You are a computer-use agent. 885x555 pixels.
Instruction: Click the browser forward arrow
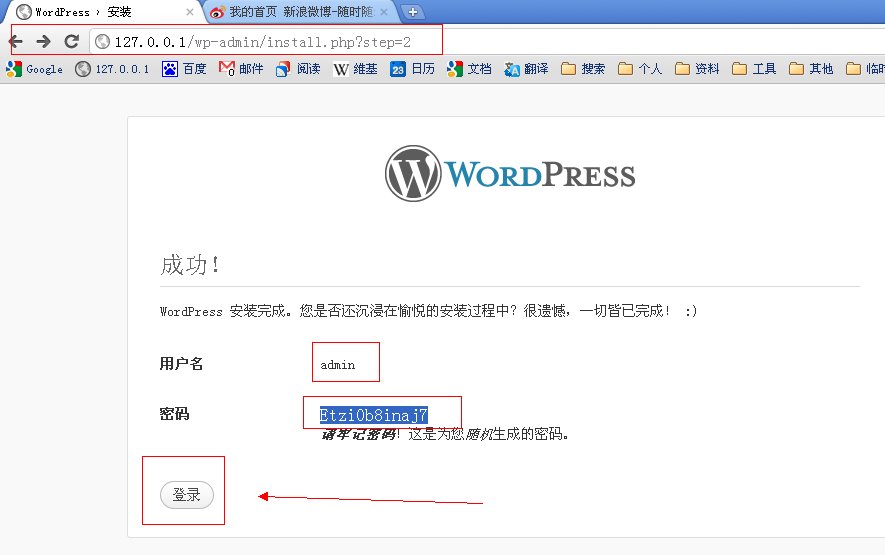tap(43, 41)
